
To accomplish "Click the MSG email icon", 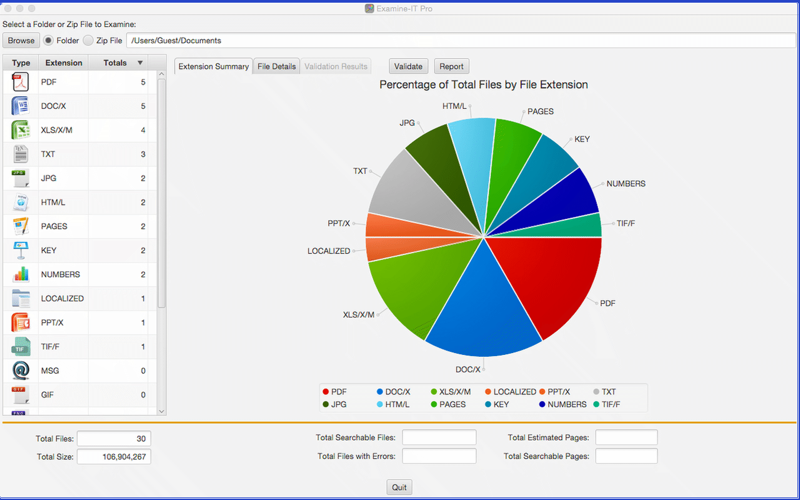I will tap(20, 371).
